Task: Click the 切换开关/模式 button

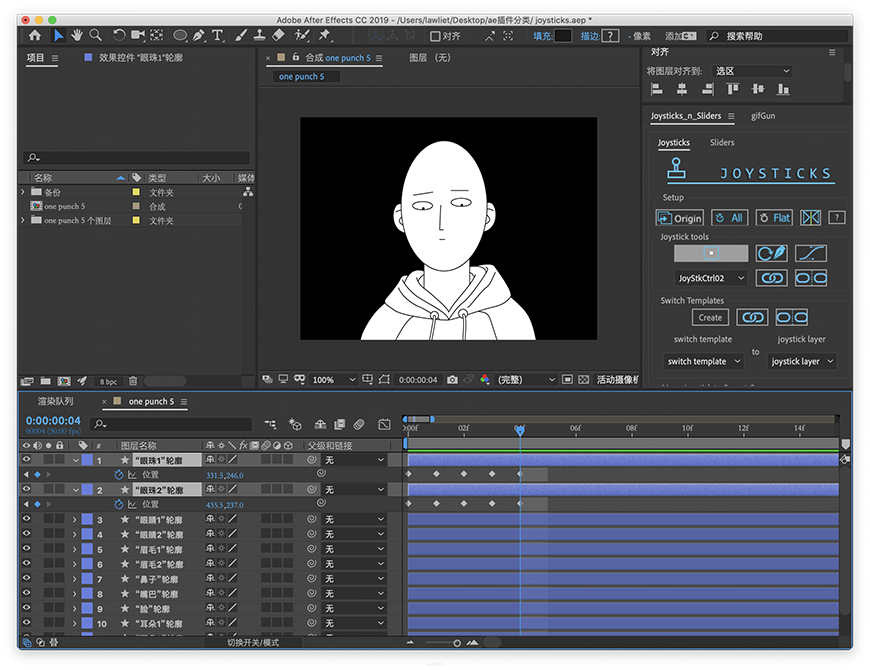Action: [255, 642]
